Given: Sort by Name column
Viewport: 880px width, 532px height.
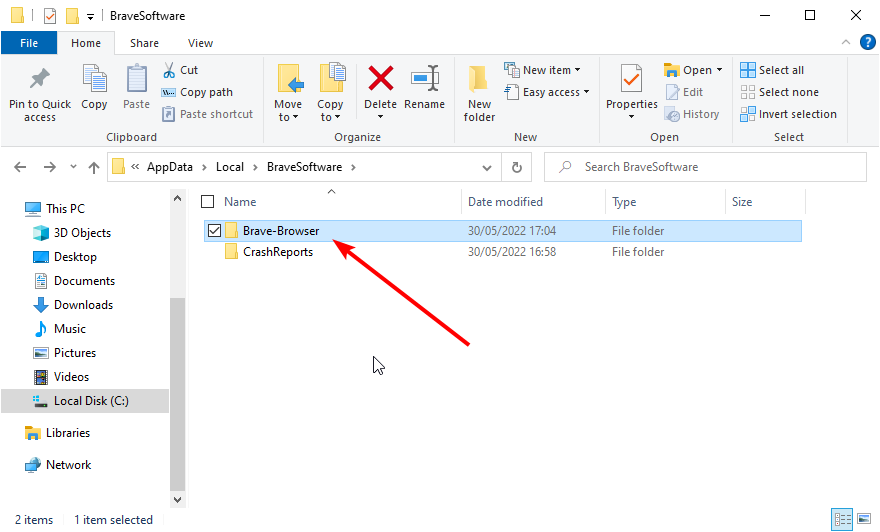Looking at the screenshot, I should pyautogui.click(x=240, y=202).
